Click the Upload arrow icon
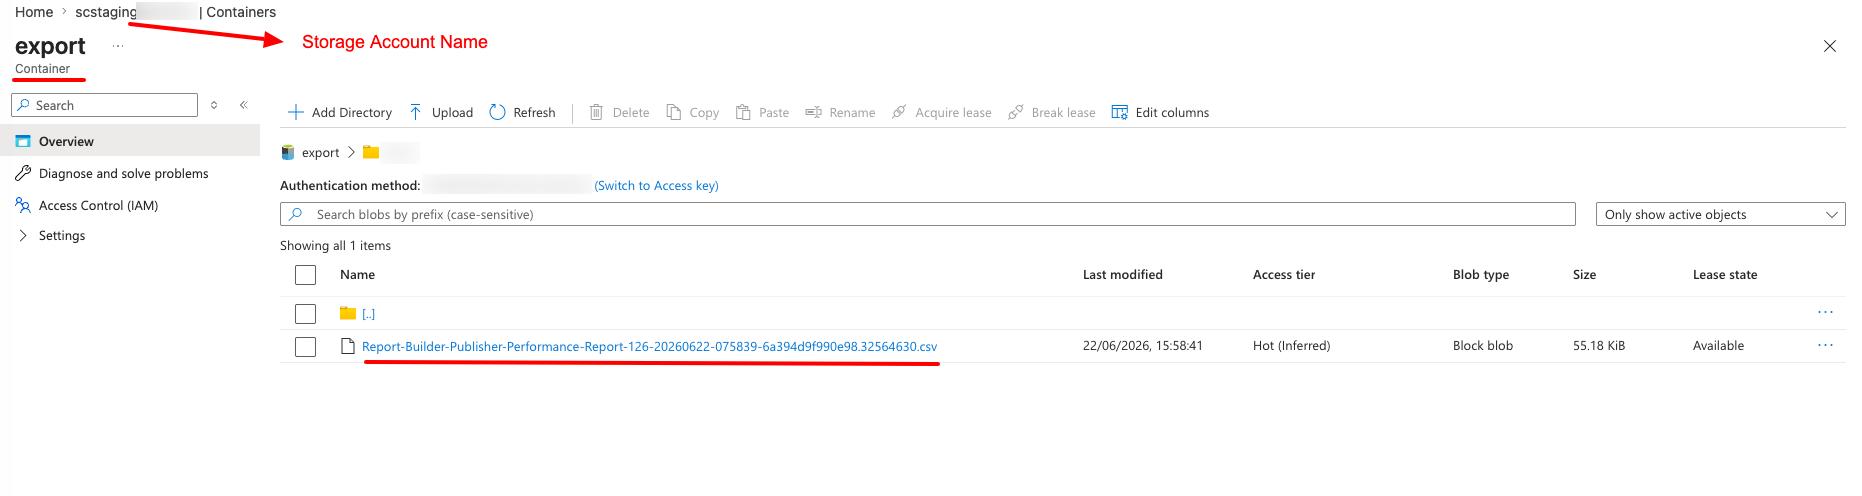 (416, 112)
